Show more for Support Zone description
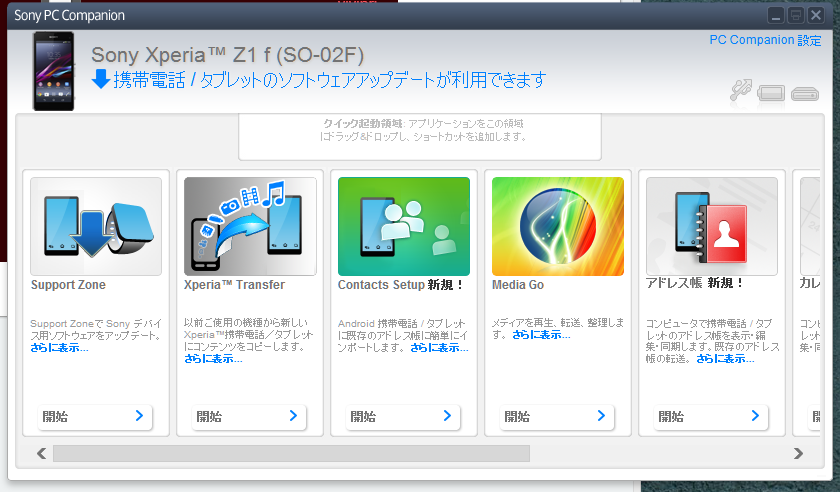The width and height of the screenshot is (840, 492). [59, 348]
